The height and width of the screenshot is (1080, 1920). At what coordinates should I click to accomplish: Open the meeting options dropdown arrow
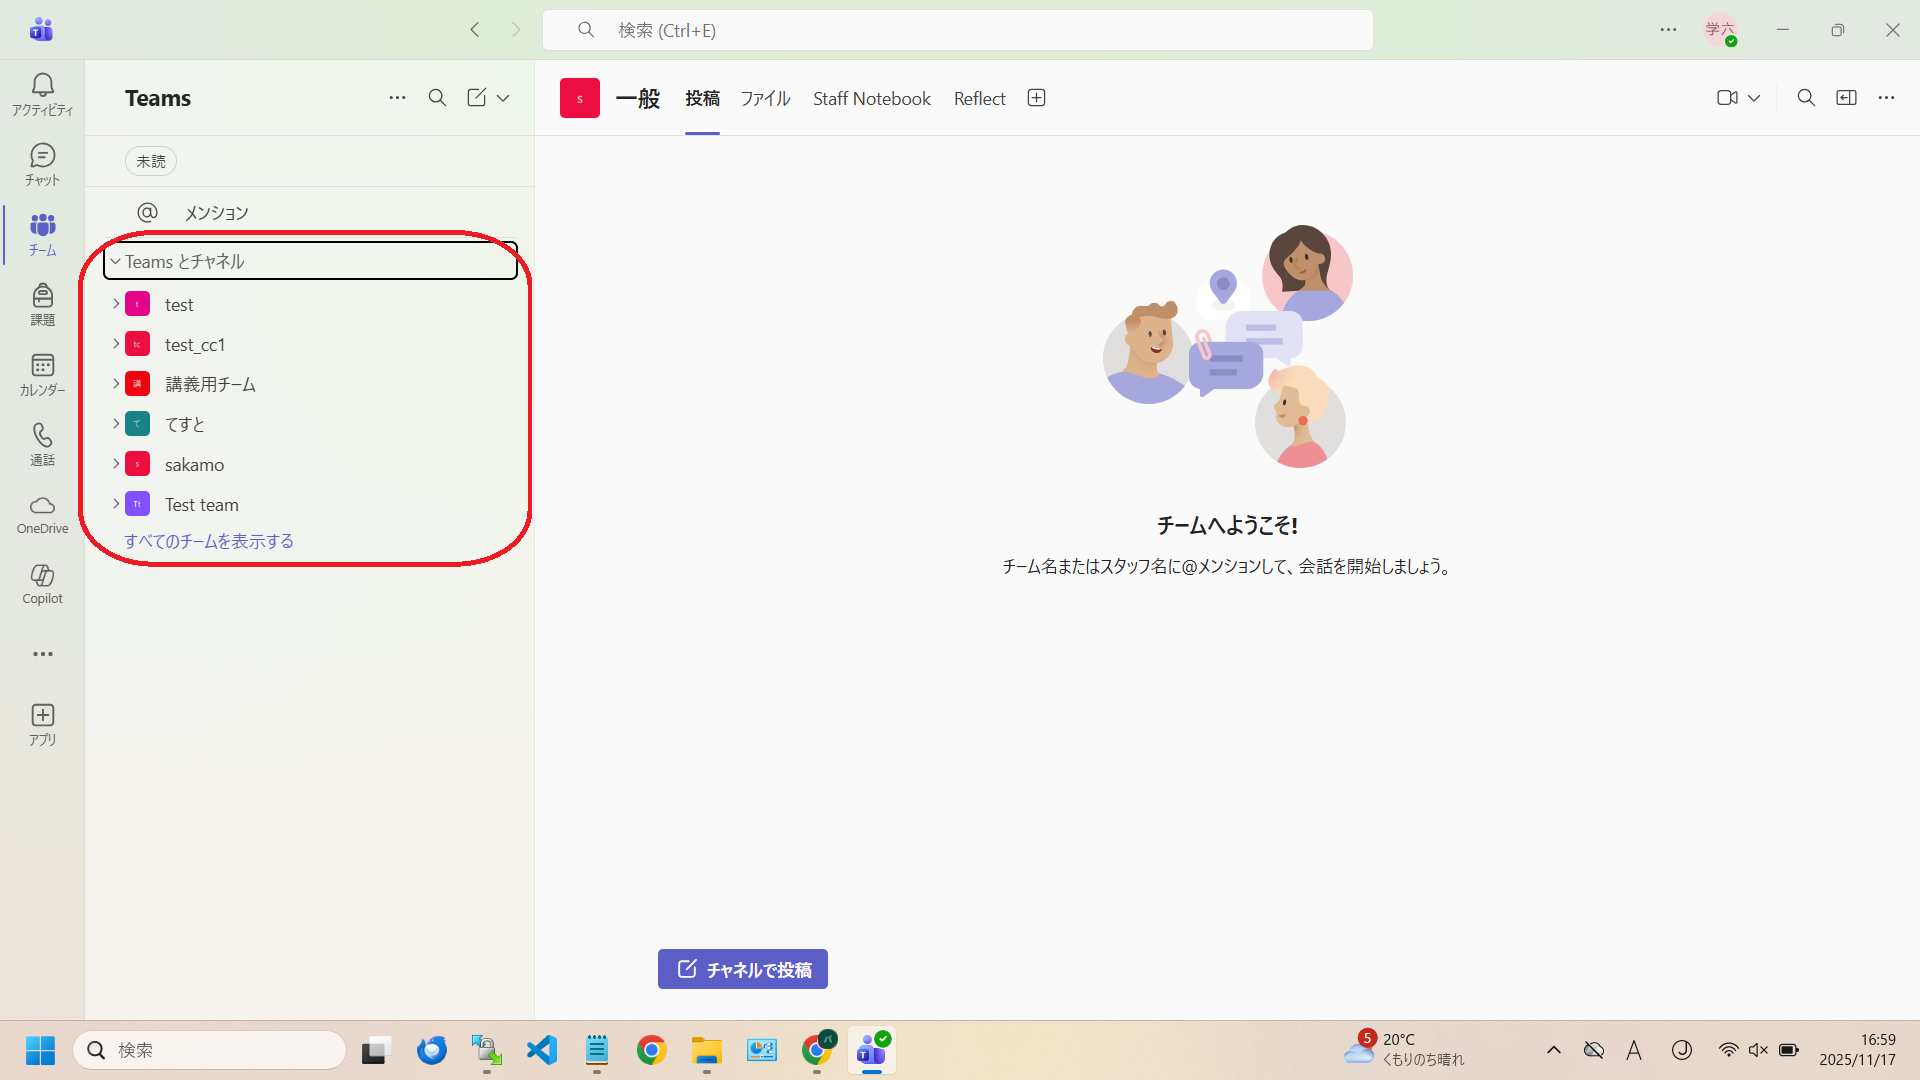tap(1754, 98)
